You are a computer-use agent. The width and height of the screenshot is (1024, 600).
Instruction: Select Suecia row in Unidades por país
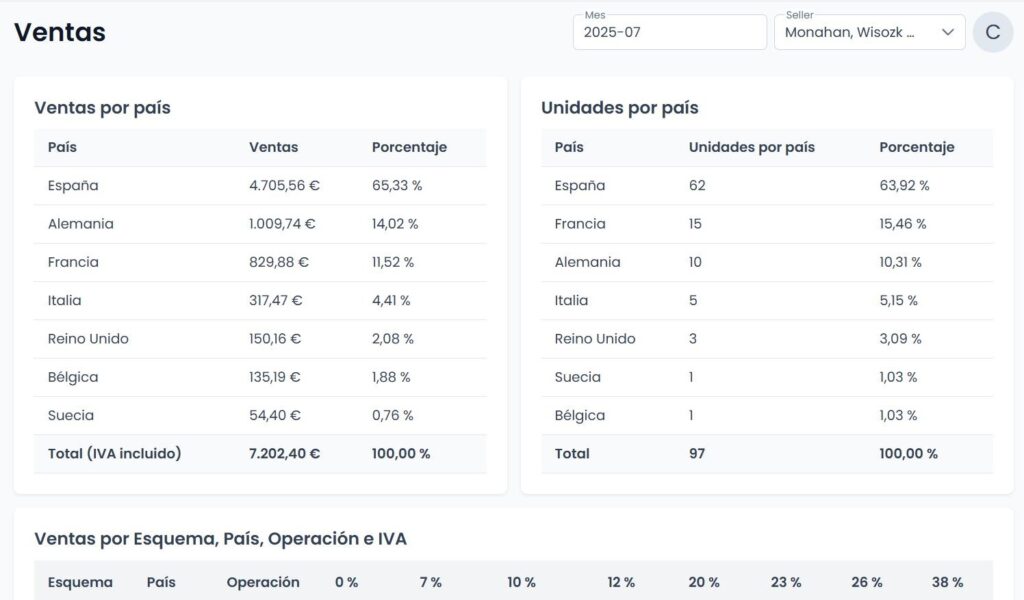767,377
